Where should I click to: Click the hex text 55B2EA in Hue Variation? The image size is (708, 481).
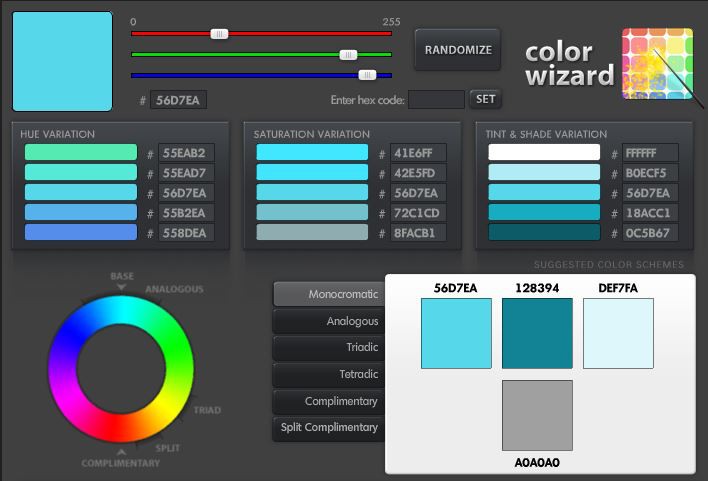[x=184, y=213]
